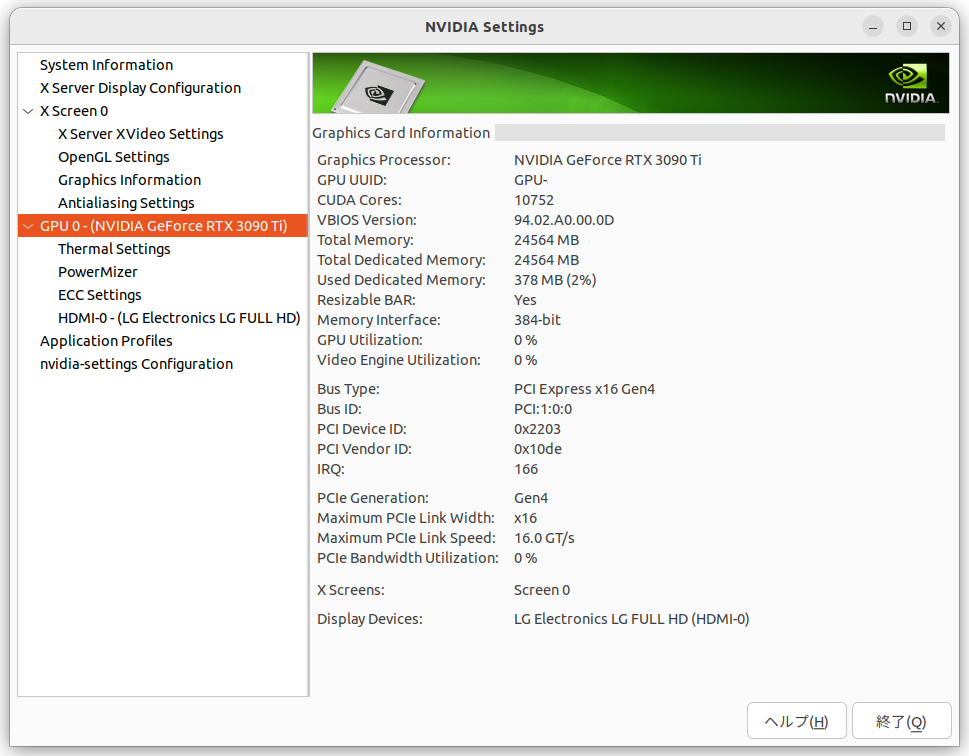Click PCI Device ID value 0x2203
This screenshot has width=969, height=756.
click(x=537, y=429)
